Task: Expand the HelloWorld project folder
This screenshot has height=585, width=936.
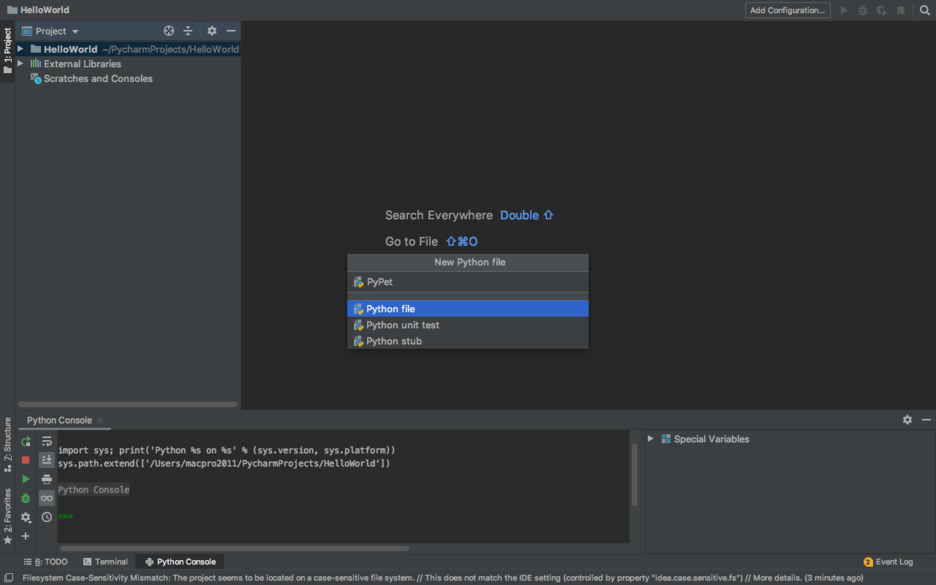Action: click(x=20, y=49)
